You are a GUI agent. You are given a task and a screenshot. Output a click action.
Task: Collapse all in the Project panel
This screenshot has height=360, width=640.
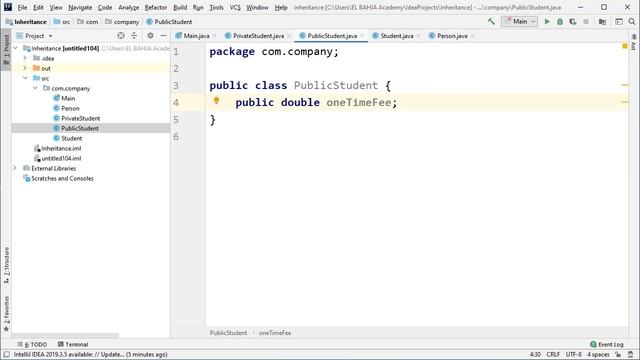pyautogui.click(x=134, y=36)
